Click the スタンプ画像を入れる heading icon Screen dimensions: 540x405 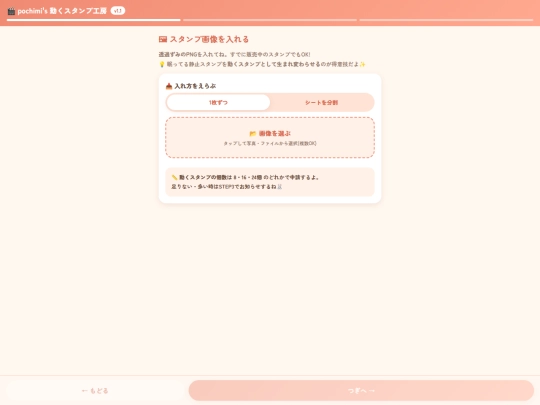coord(163,39)
